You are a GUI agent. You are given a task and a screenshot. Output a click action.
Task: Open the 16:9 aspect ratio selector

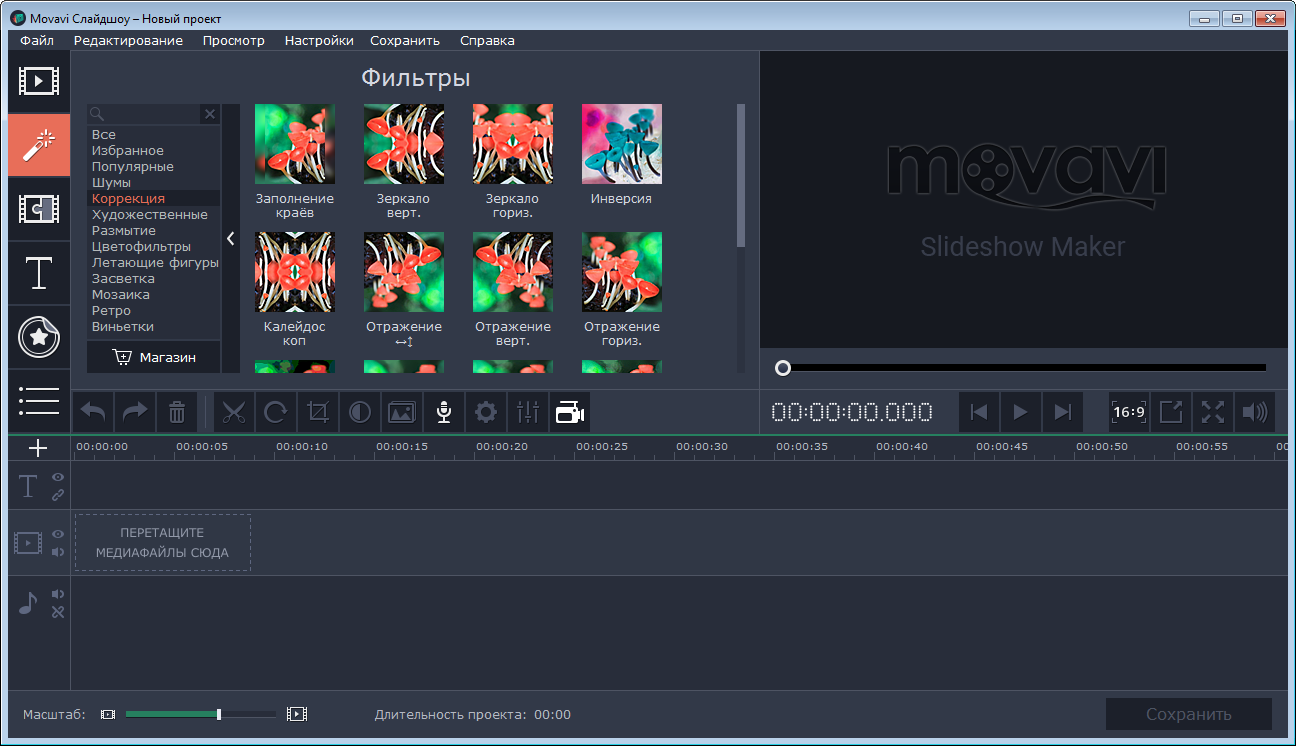[1129, 412]
